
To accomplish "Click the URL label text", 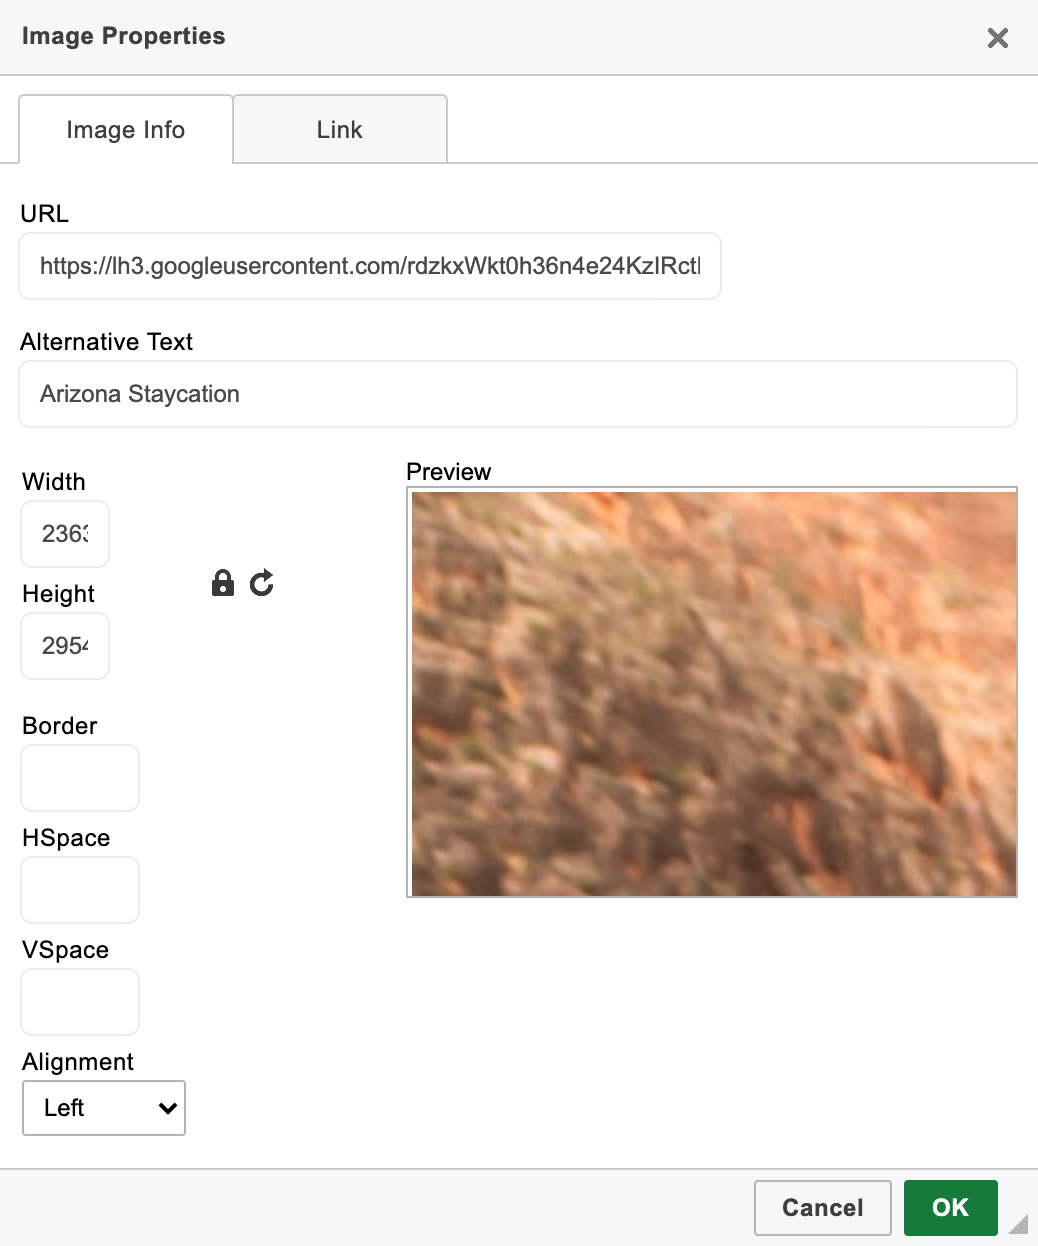I will pyautogui.click(x=45, y=214).
